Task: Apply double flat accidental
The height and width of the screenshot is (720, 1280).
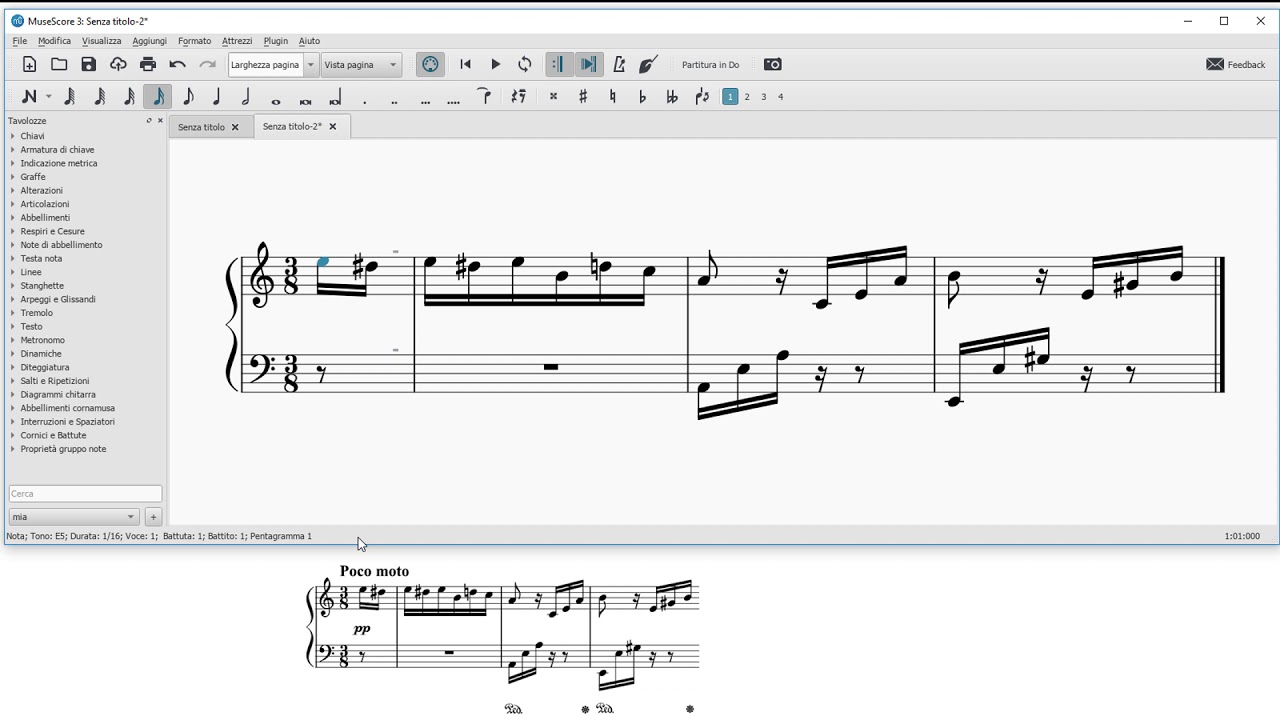Action: [672, 96]
